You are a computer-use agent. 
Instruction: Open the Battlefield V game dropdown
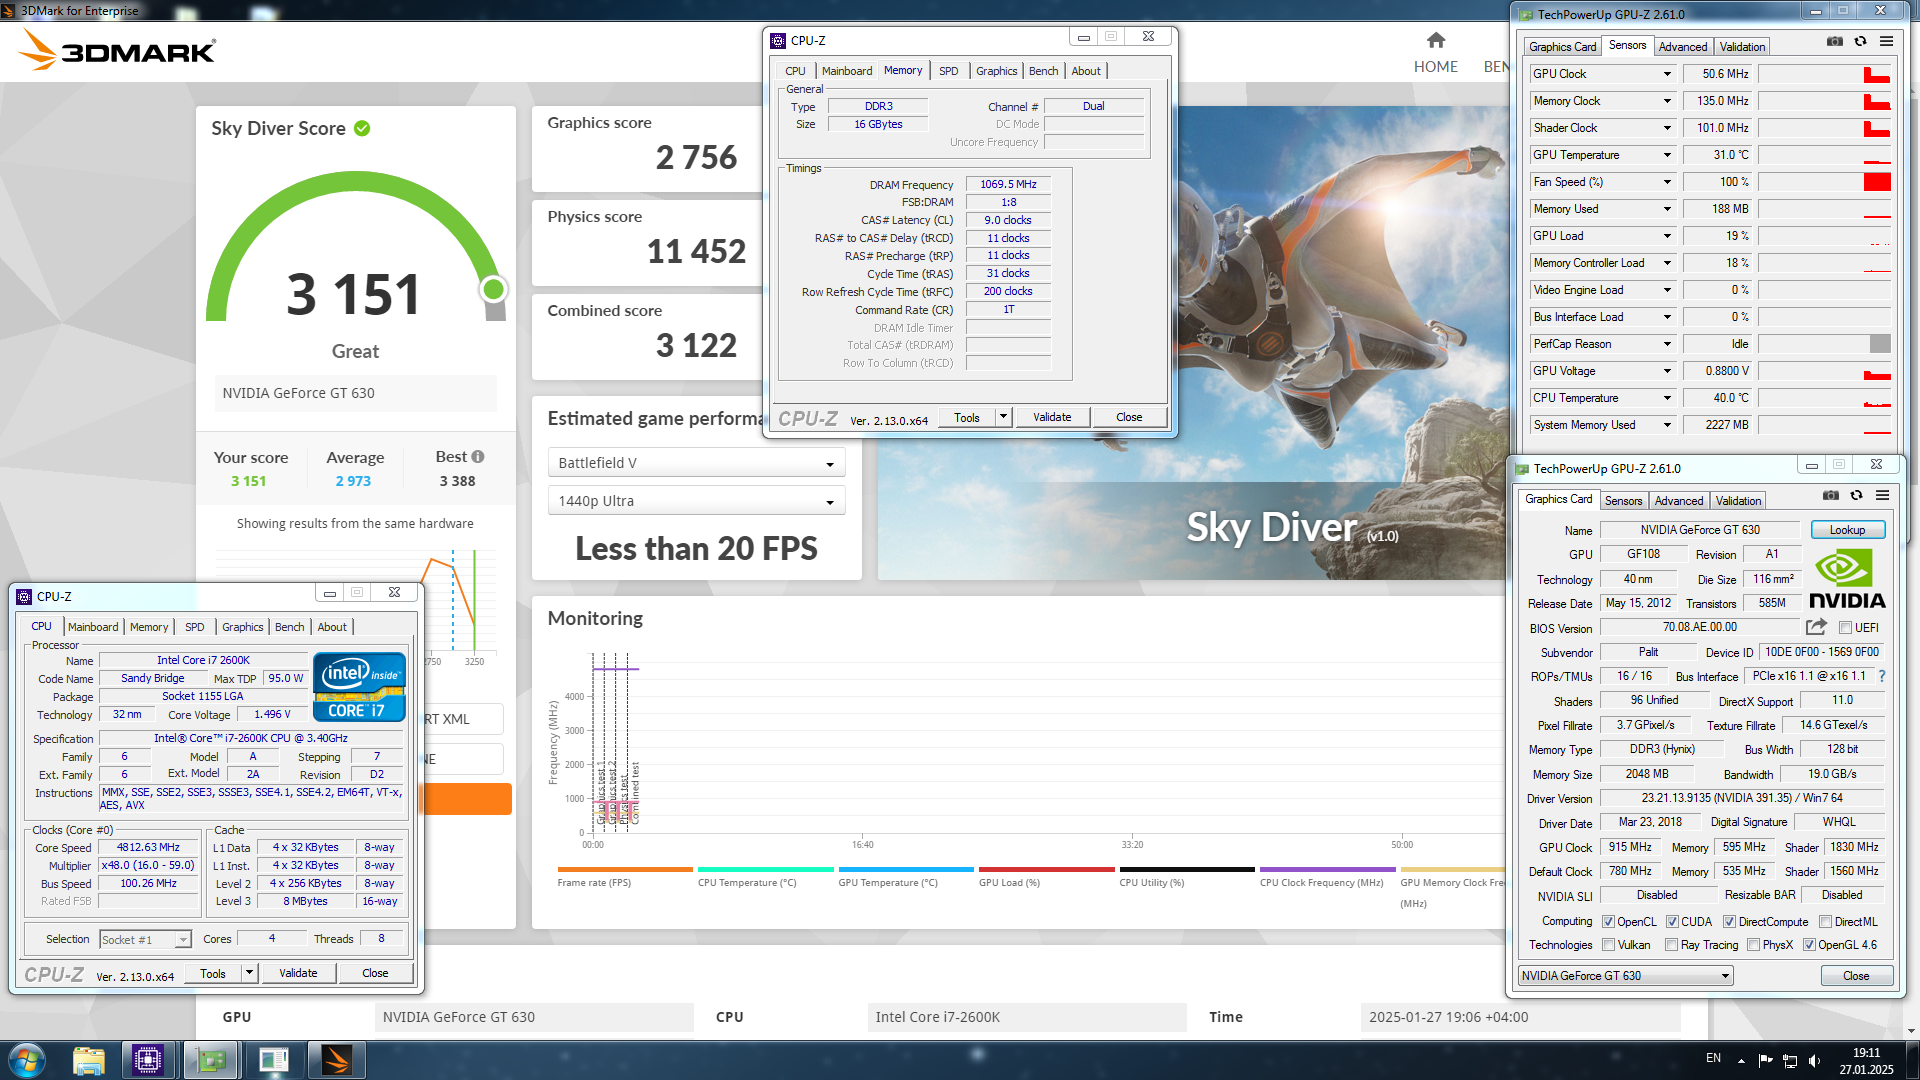point(696,463)
